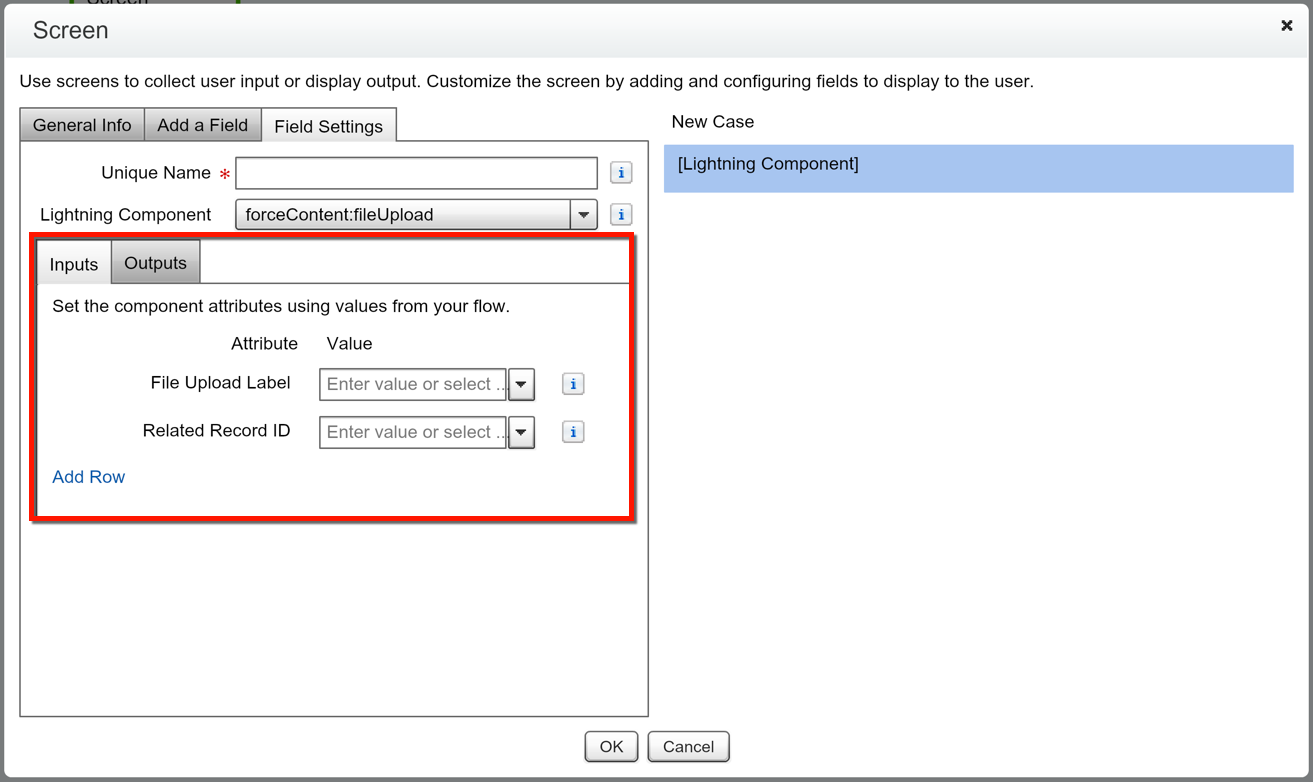
Task: Open the Add a Field tab
Action: 202,125
